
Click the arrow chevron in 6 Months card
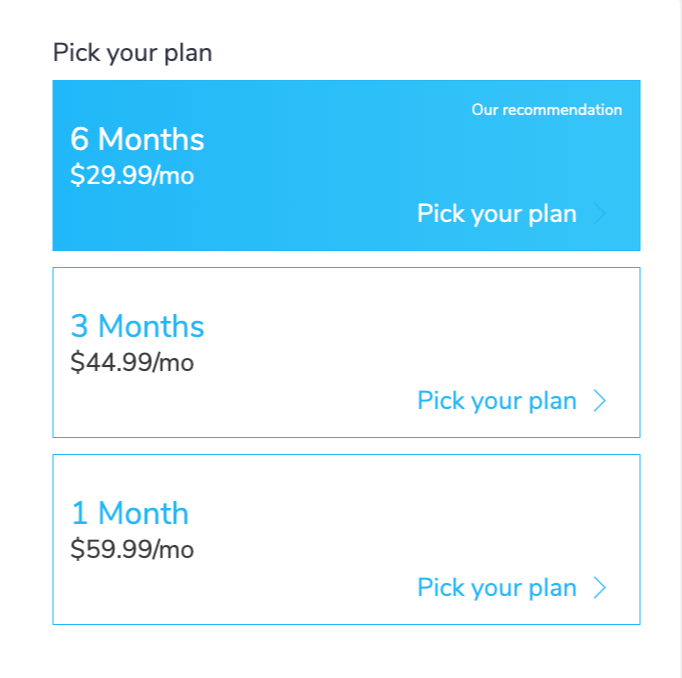[600, 214]
